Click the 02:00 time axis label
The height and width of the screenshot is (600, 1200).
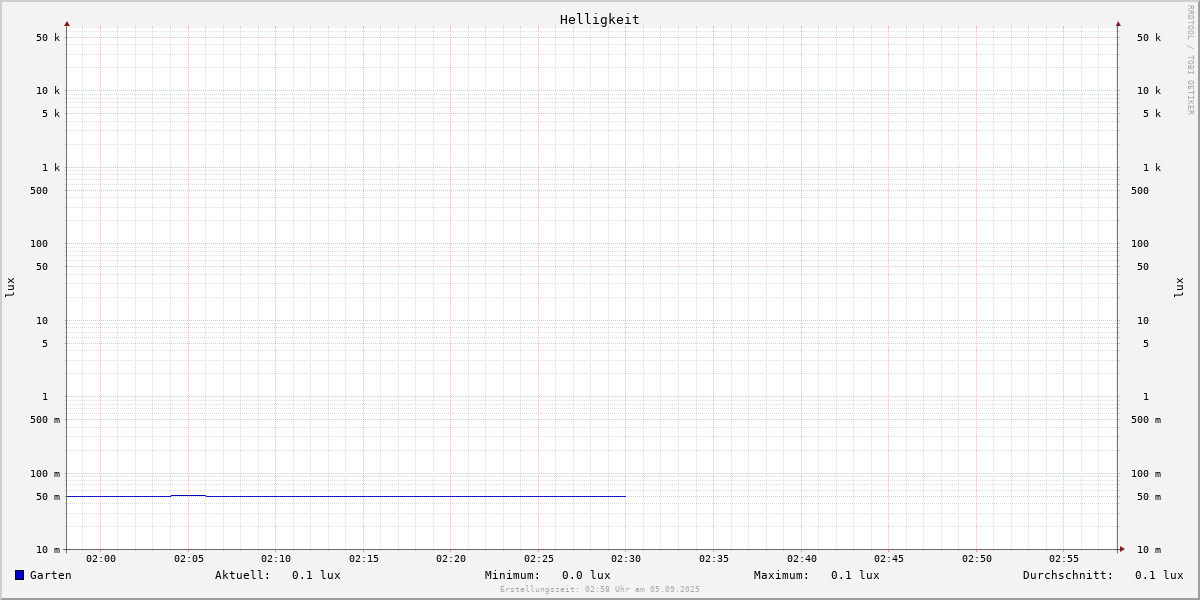coord(101,559)
